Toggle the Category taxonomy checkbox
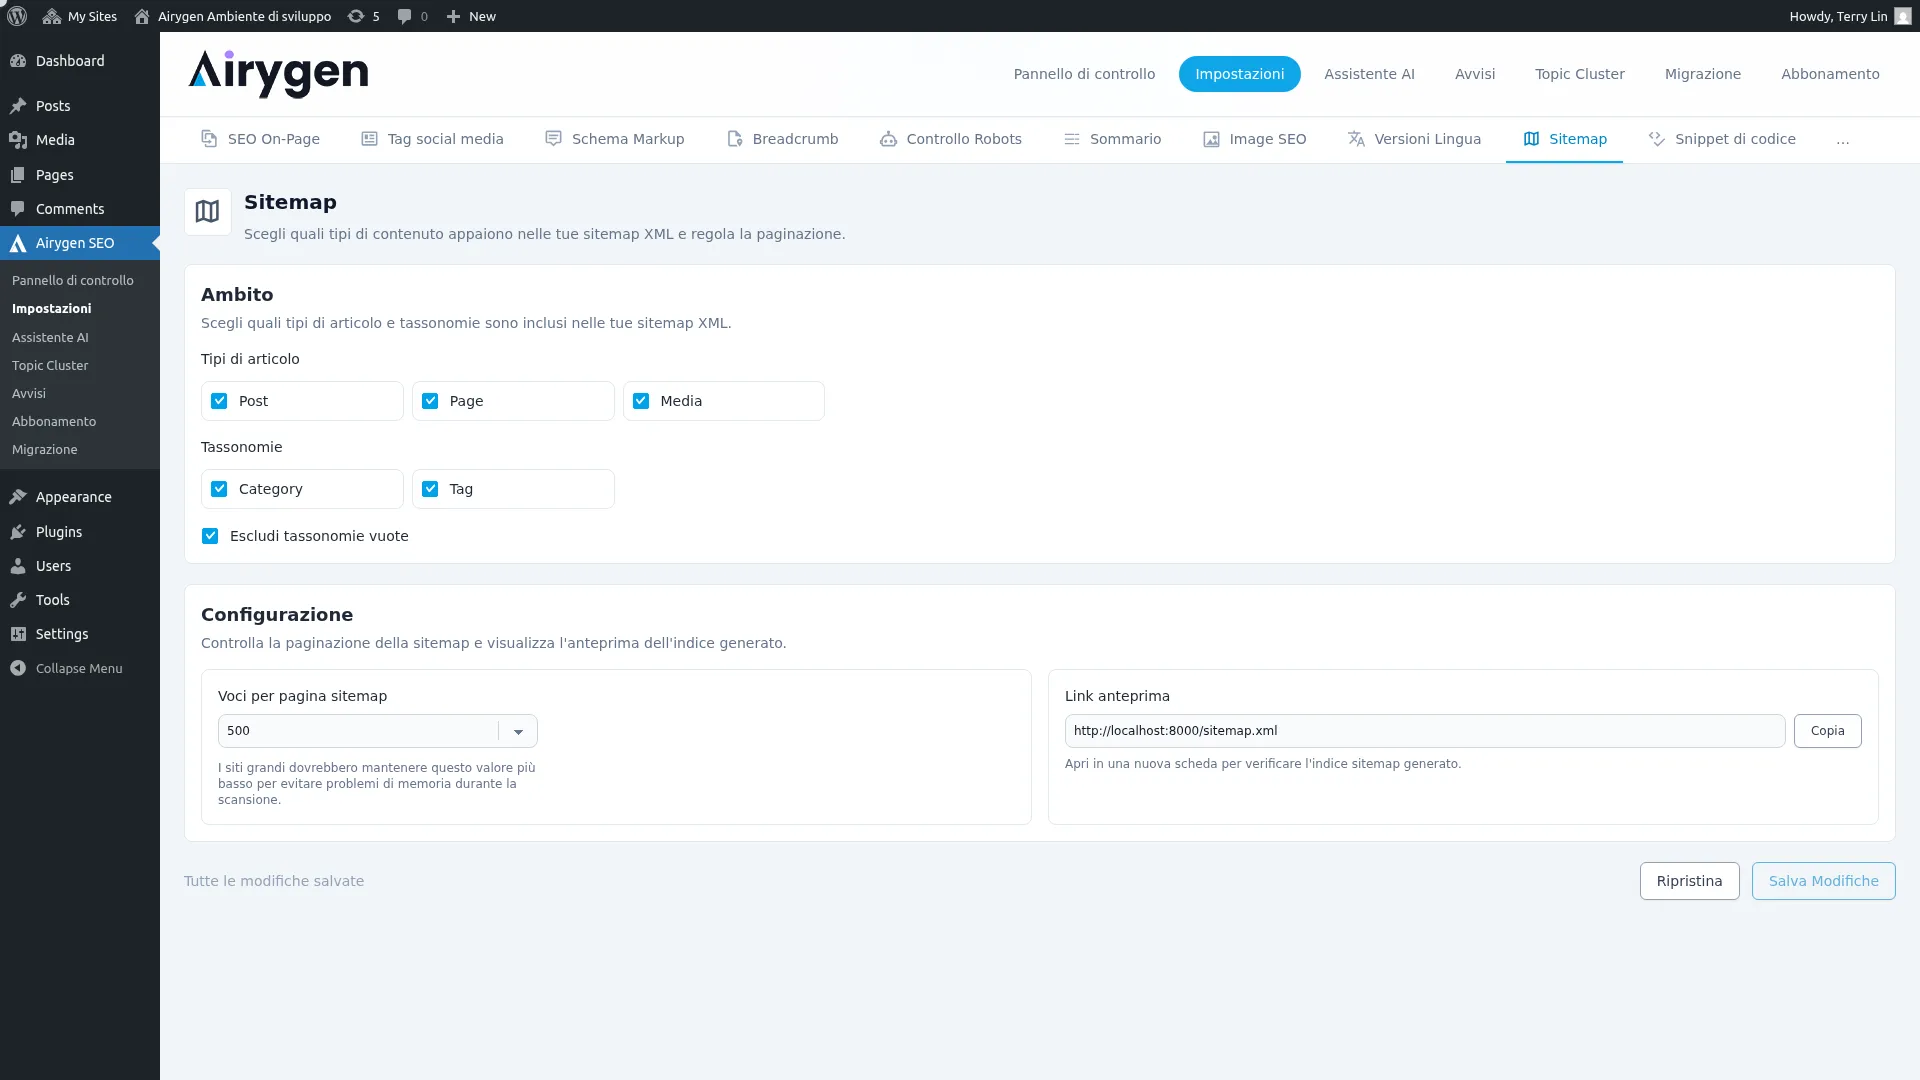Screen dimensions: 1920x1080 tap(219, 489)
